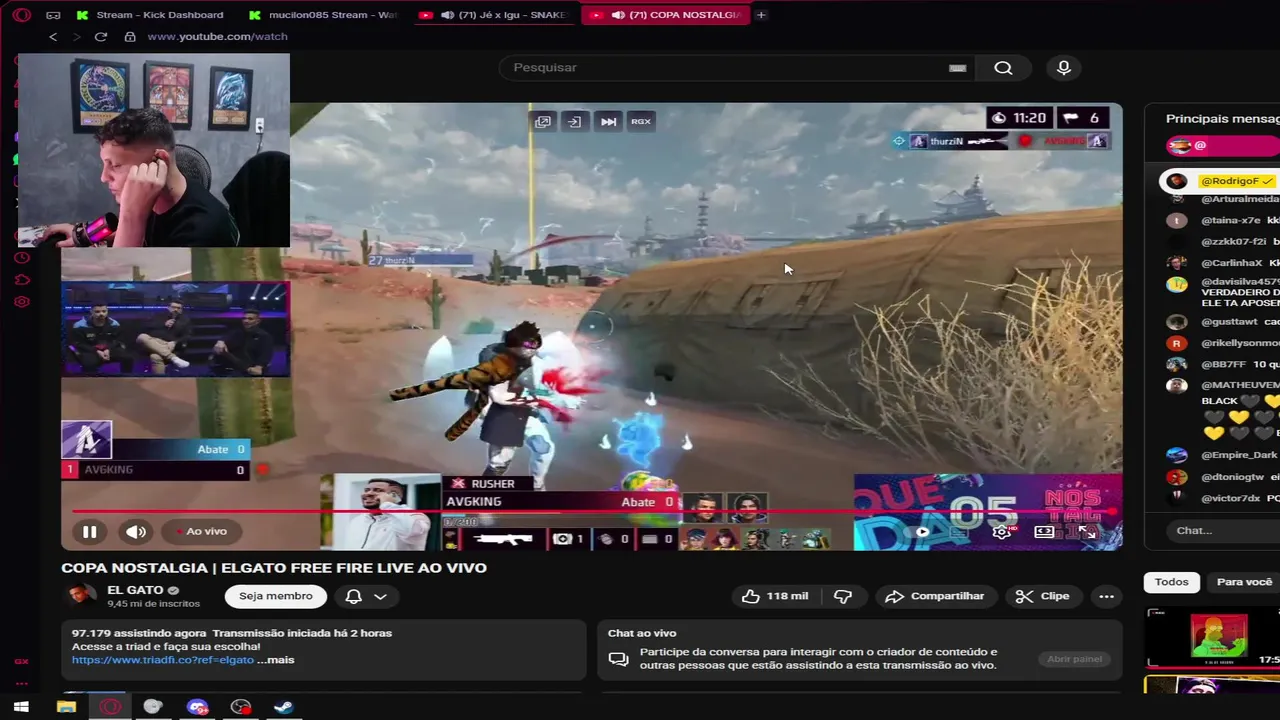Open Windows Start menu
Screen dimensions: 1280x720
pyautogui.click(x=21, y=707)
